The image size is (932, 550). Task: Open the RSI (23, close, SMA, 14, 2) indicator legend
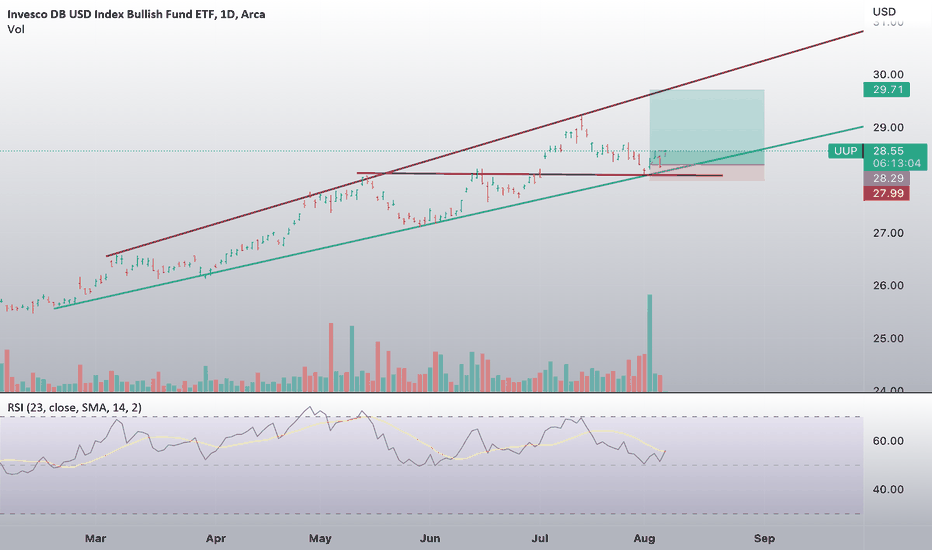(74, 407)
